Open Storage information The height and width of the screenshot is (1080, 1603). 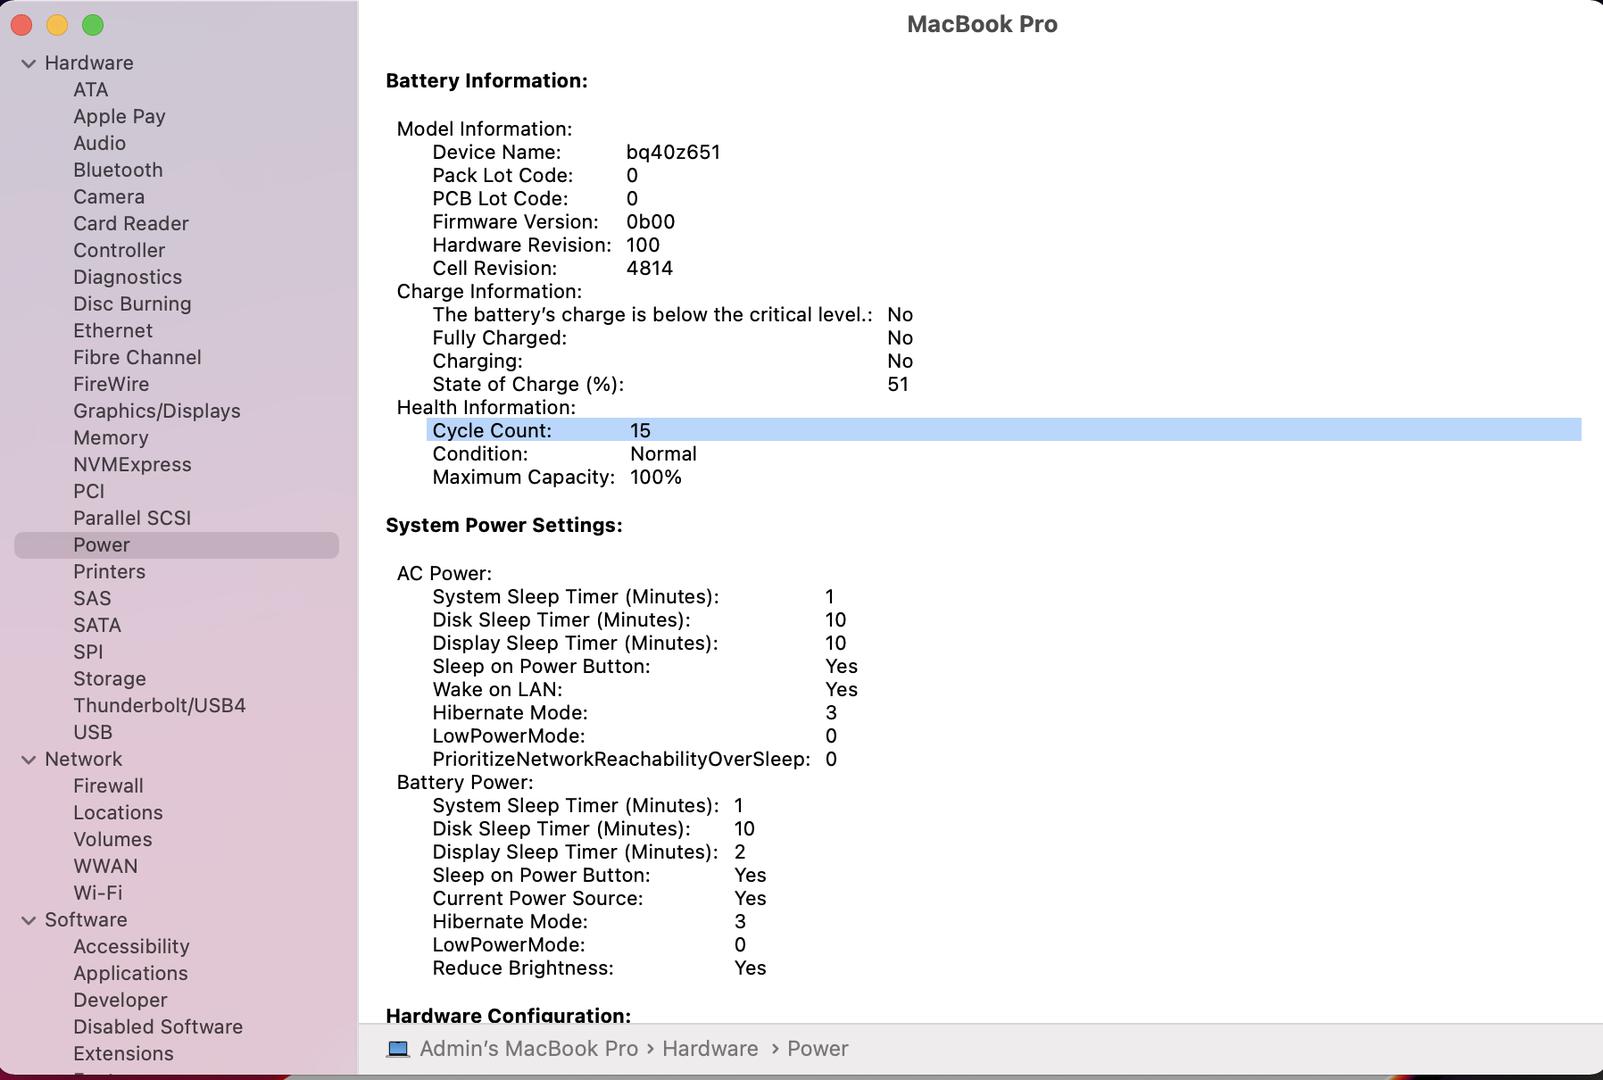click(110, 679)
